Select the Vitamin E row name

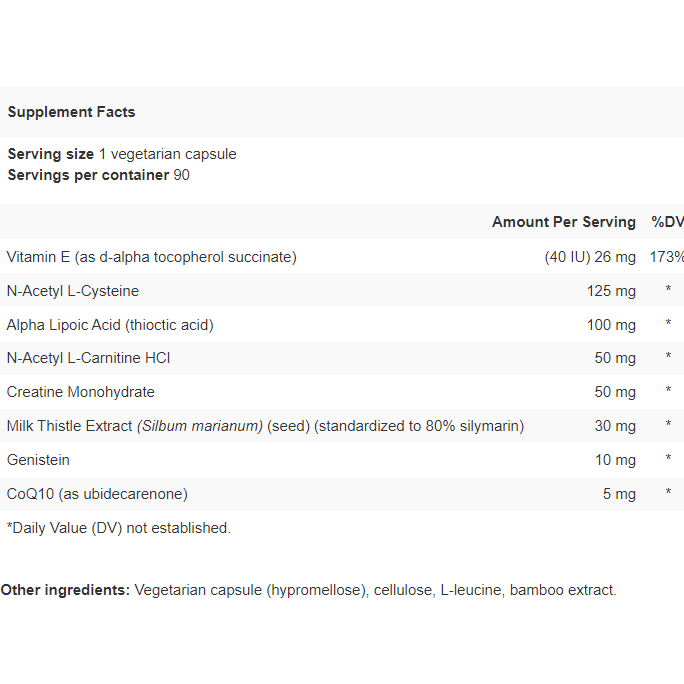[x=152, y=257]
